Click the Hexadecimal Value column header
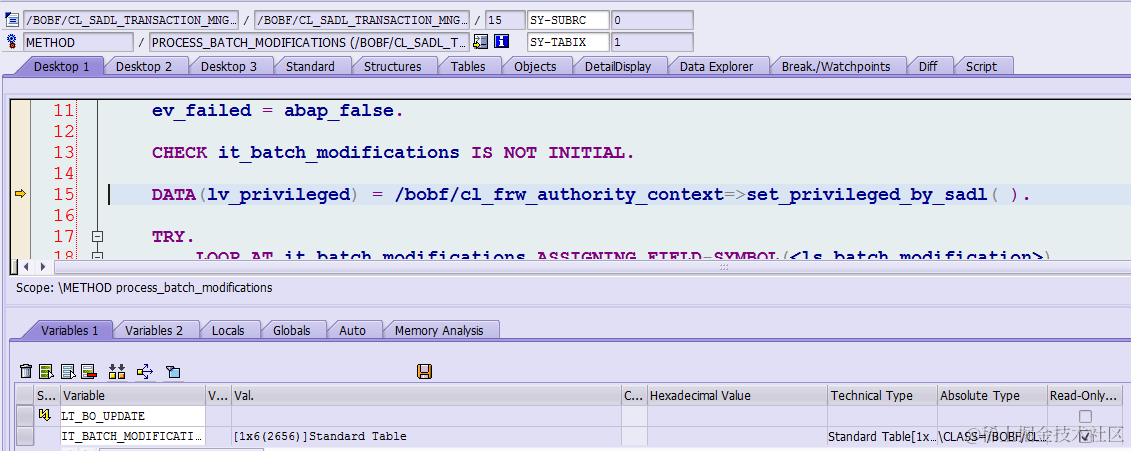Viewport: 1131px width, 451px height. [736, 395]
